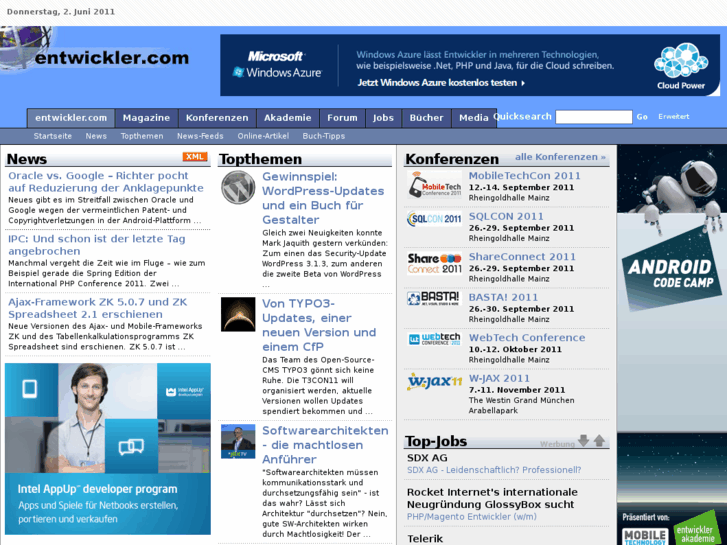Open the Softwarearchitekten speaker thumbnail
The width and height of the screenshot is (727, 545).
tap(238, 441)
